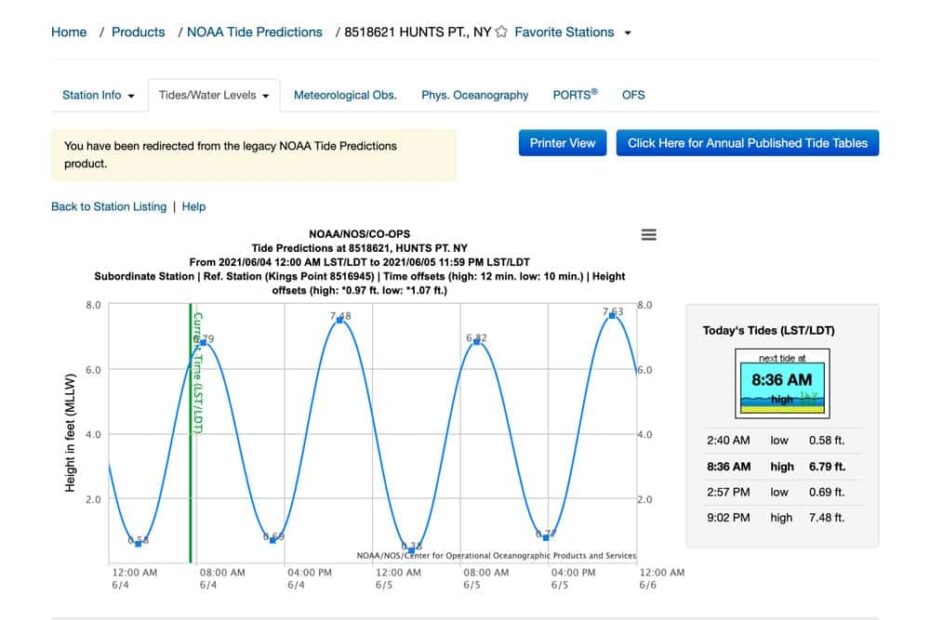Click the redirected legacy notice message

click(254, 155)
